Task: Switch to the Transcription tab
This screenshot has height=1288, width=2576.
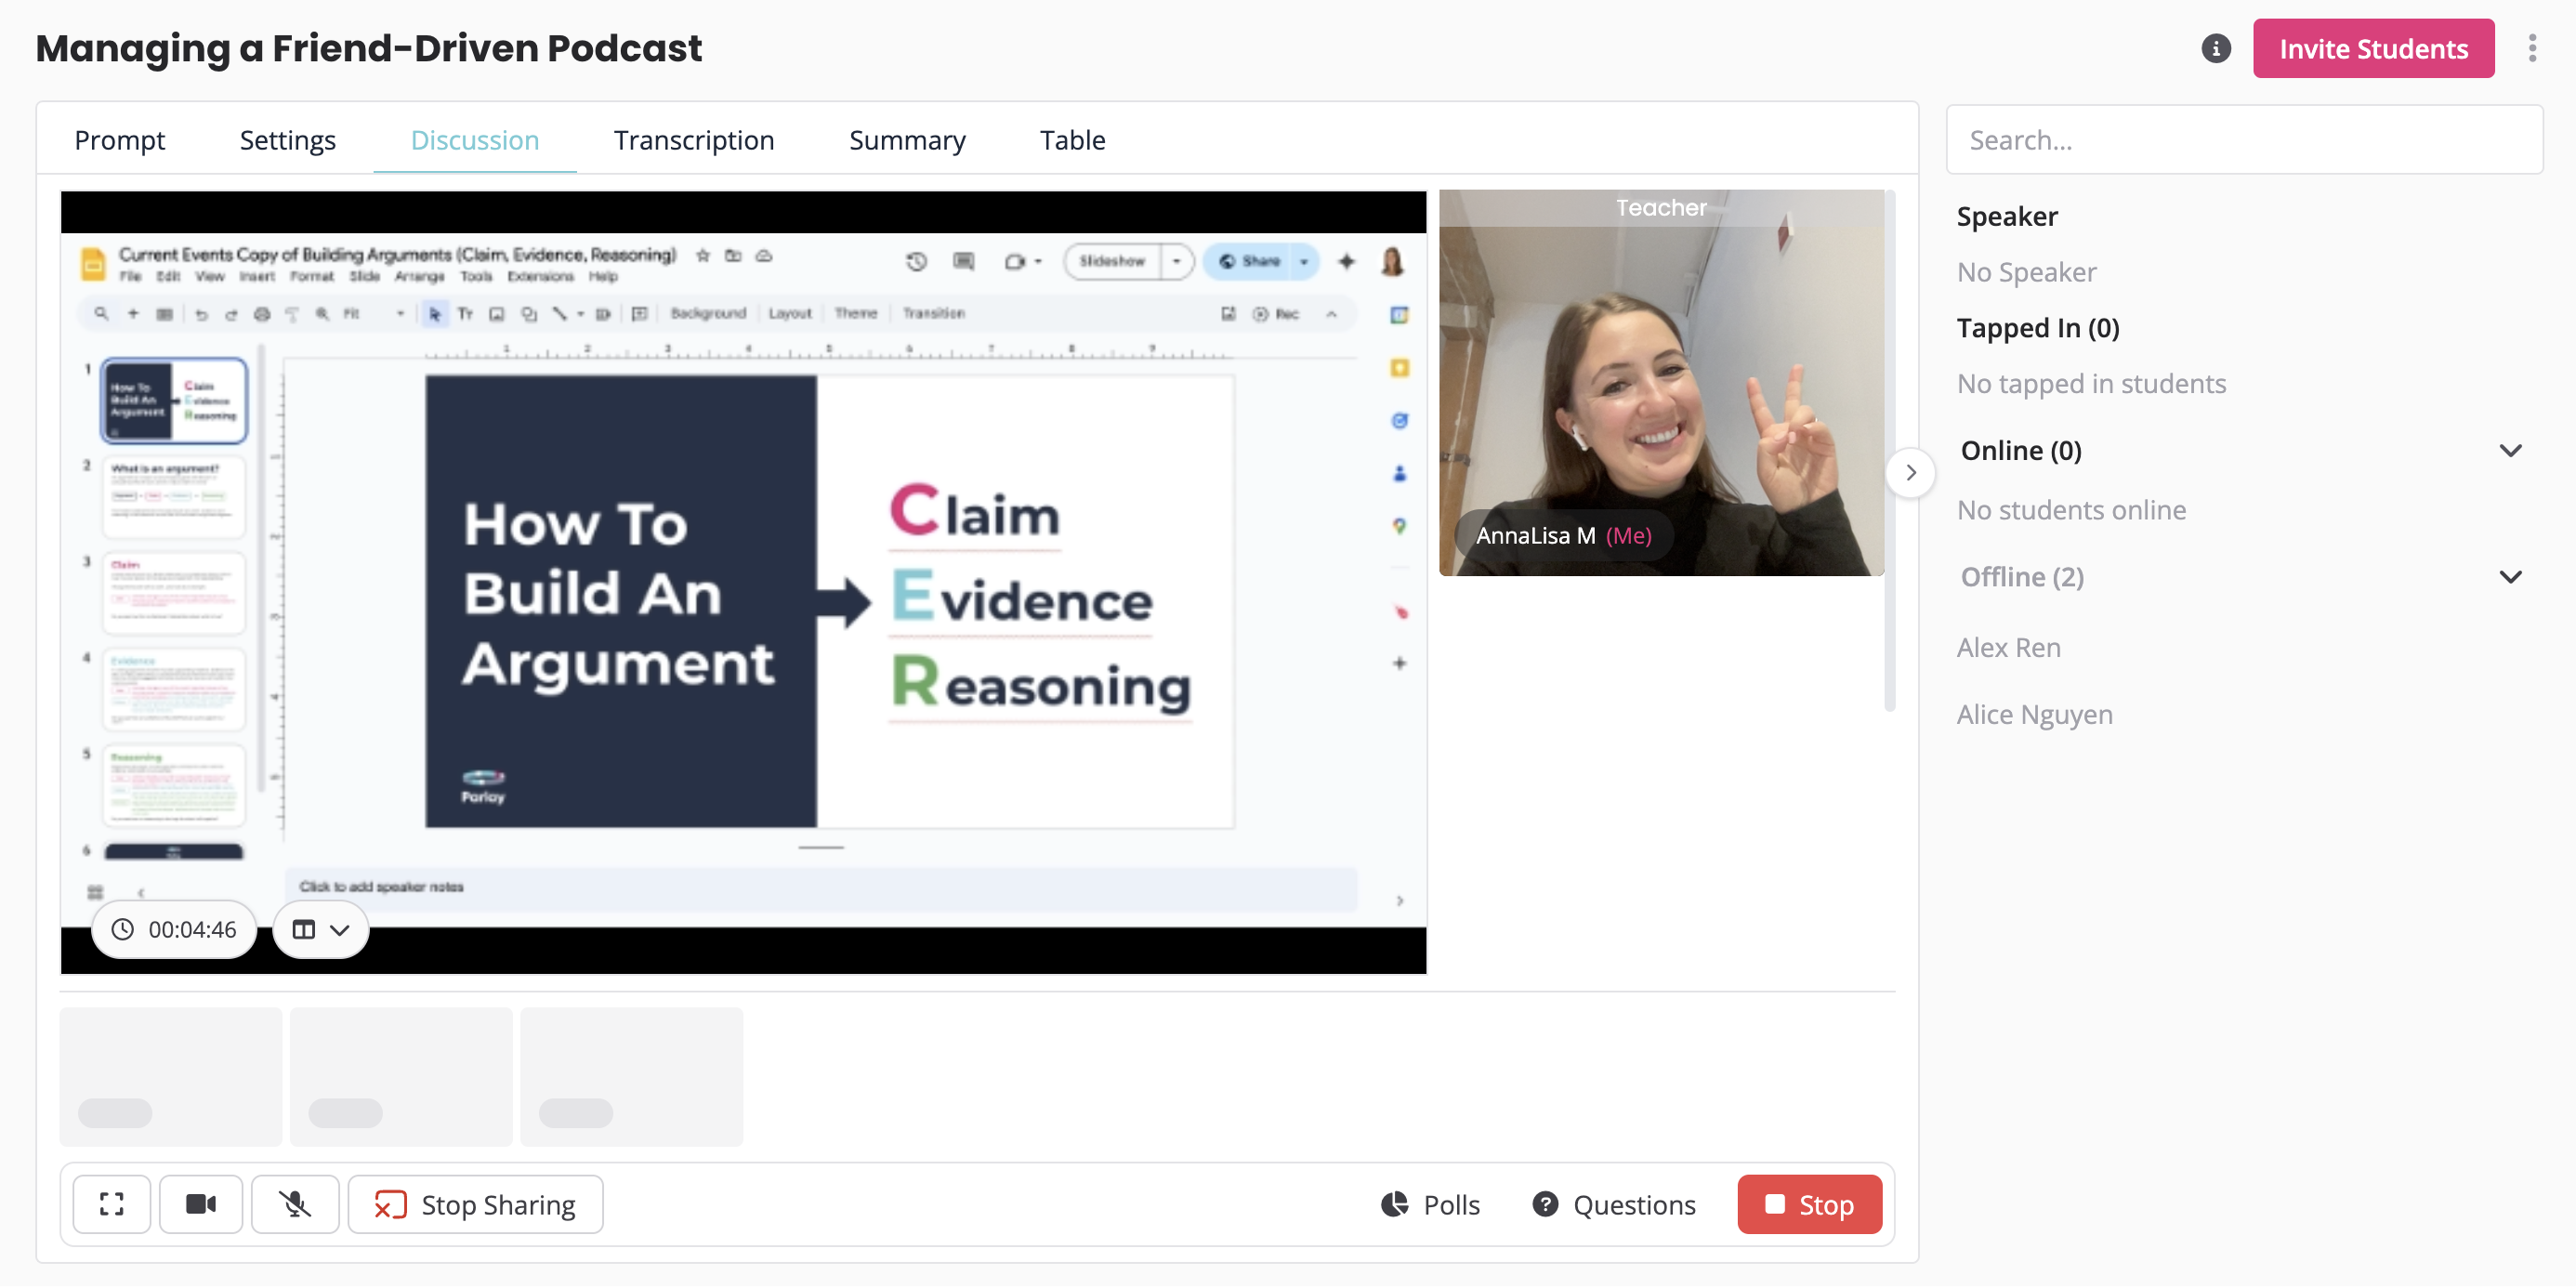Action: point(694,140)
